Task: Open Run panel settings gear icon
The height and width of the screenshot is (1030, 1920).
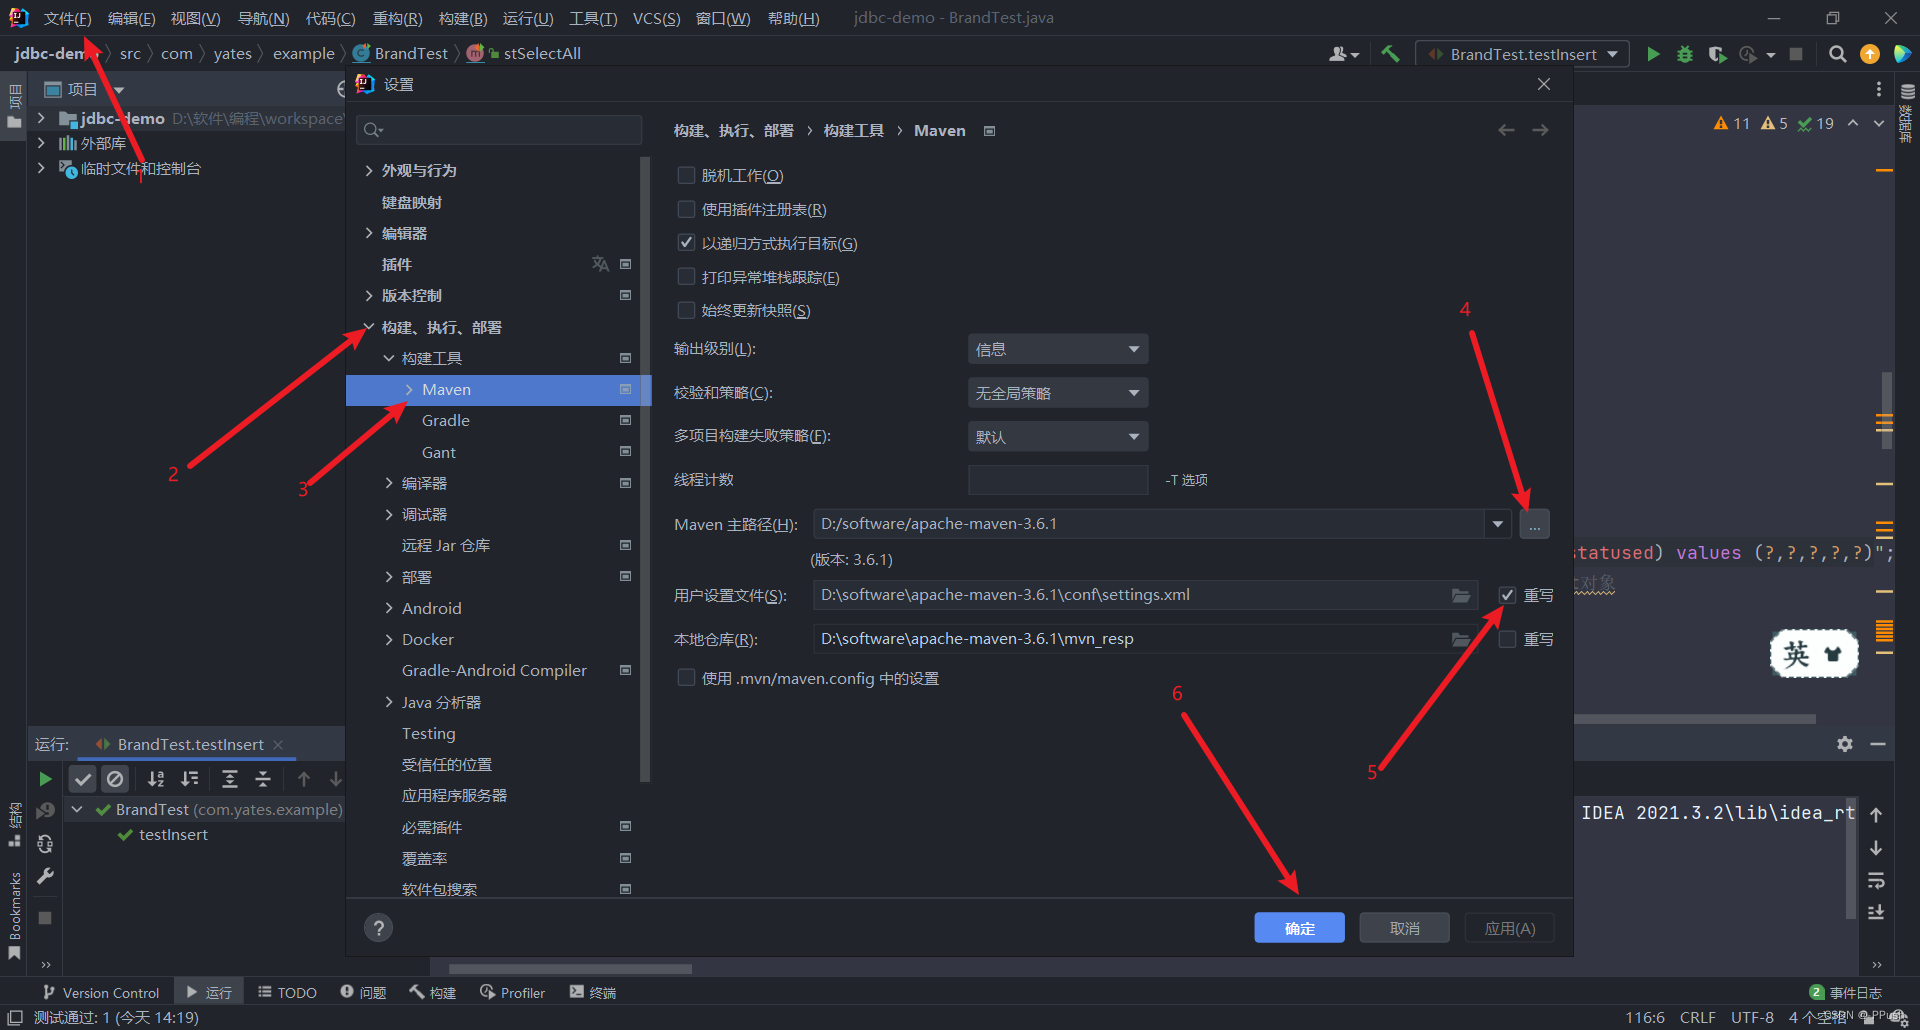Action: [1844, 744]
